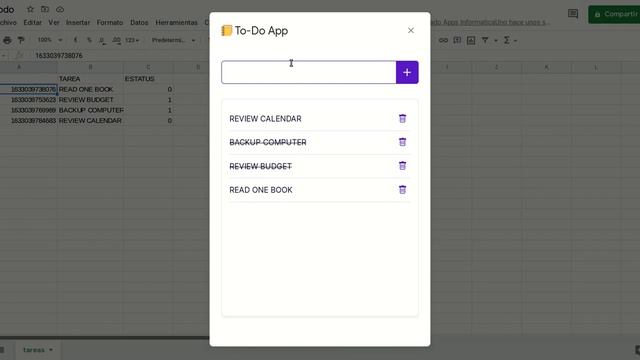Toggle completion of REVIEW CALENDAR task

[x=265, y=119]
